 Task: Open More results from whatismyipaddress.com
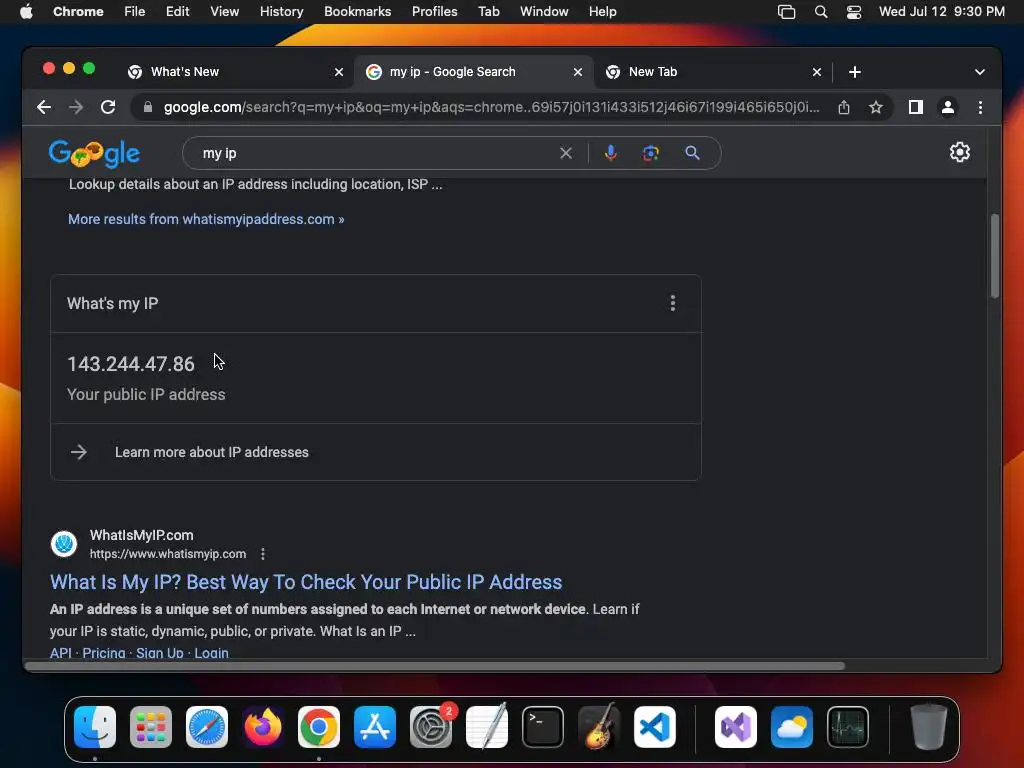tap(206, 219)
